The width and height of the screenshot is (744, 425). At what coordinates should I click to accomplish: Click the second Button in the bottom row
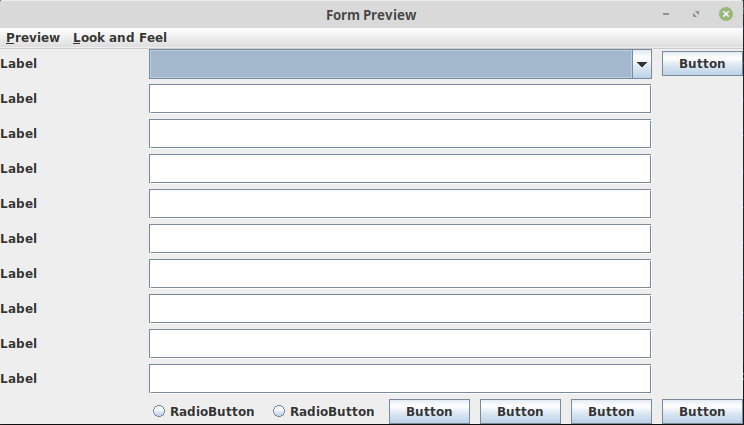tap(520, 411)
